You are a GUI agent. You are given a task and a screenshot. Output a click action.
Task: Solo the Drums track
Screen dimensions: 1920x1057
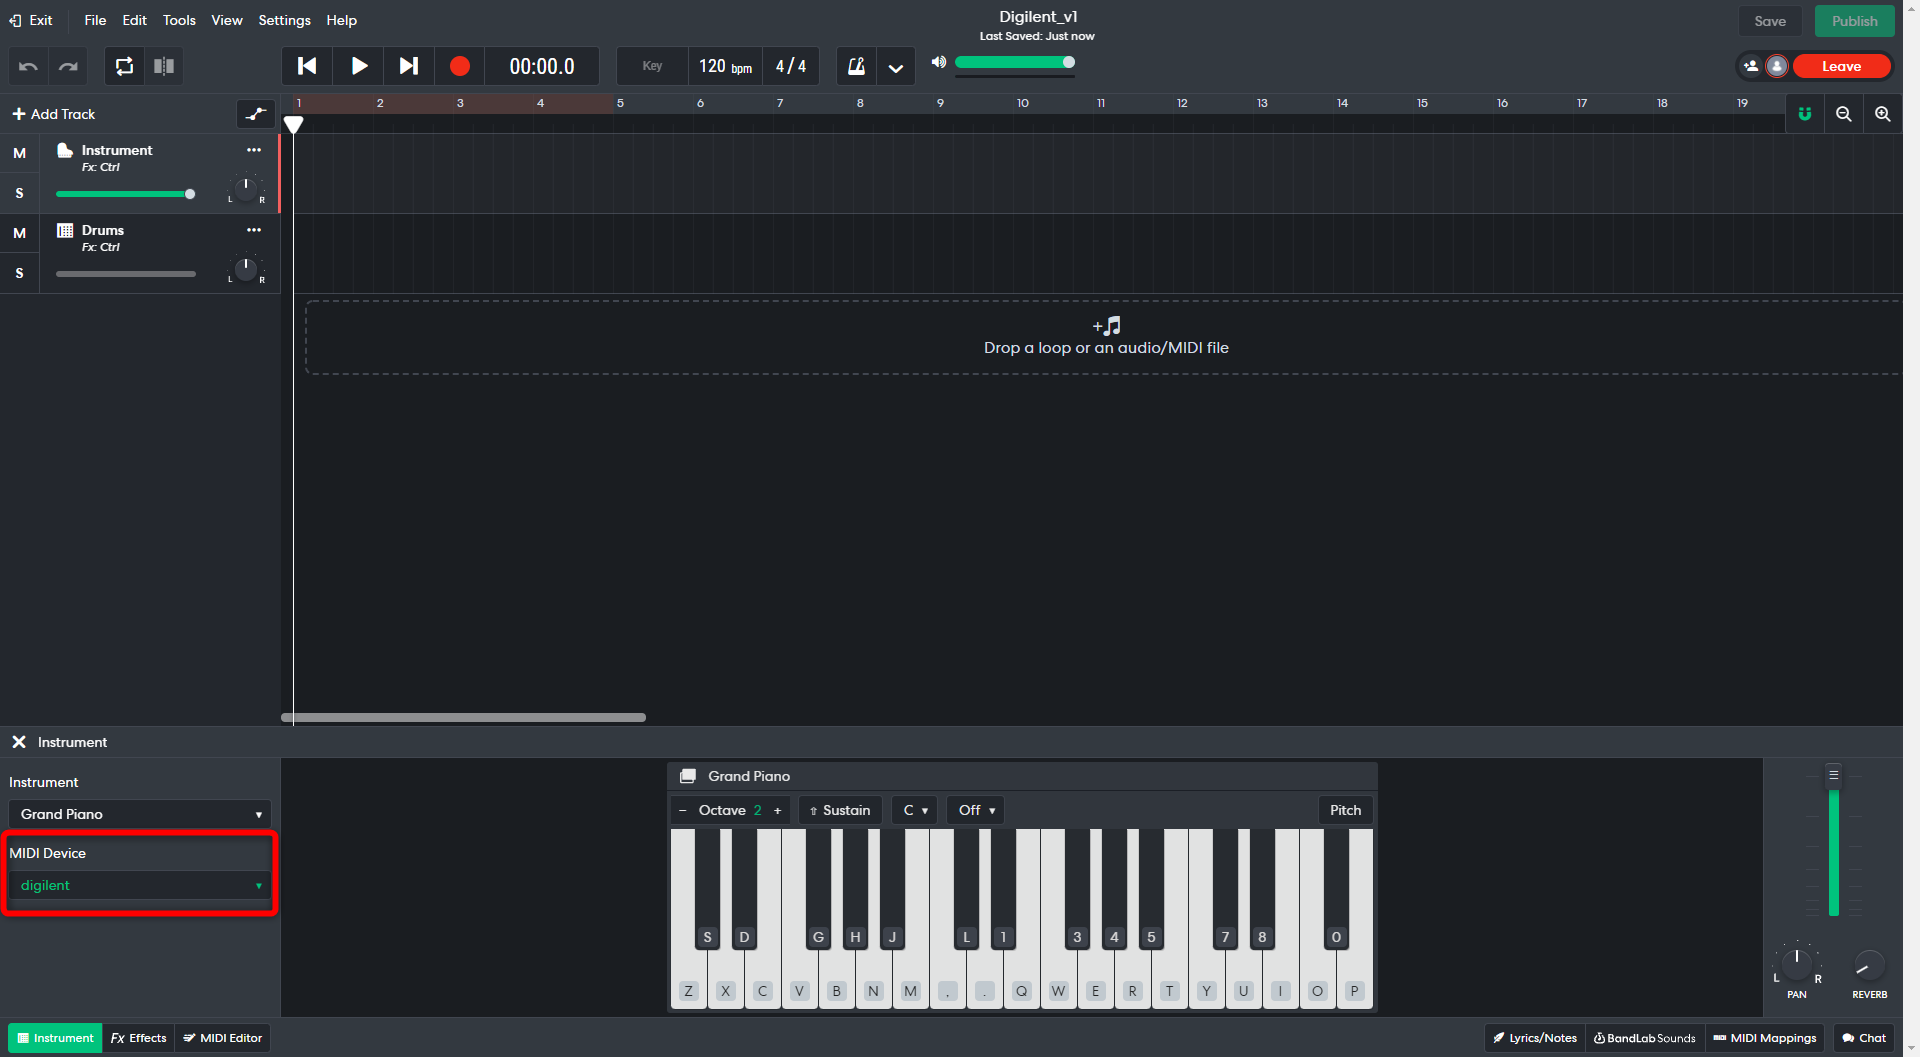19,273
